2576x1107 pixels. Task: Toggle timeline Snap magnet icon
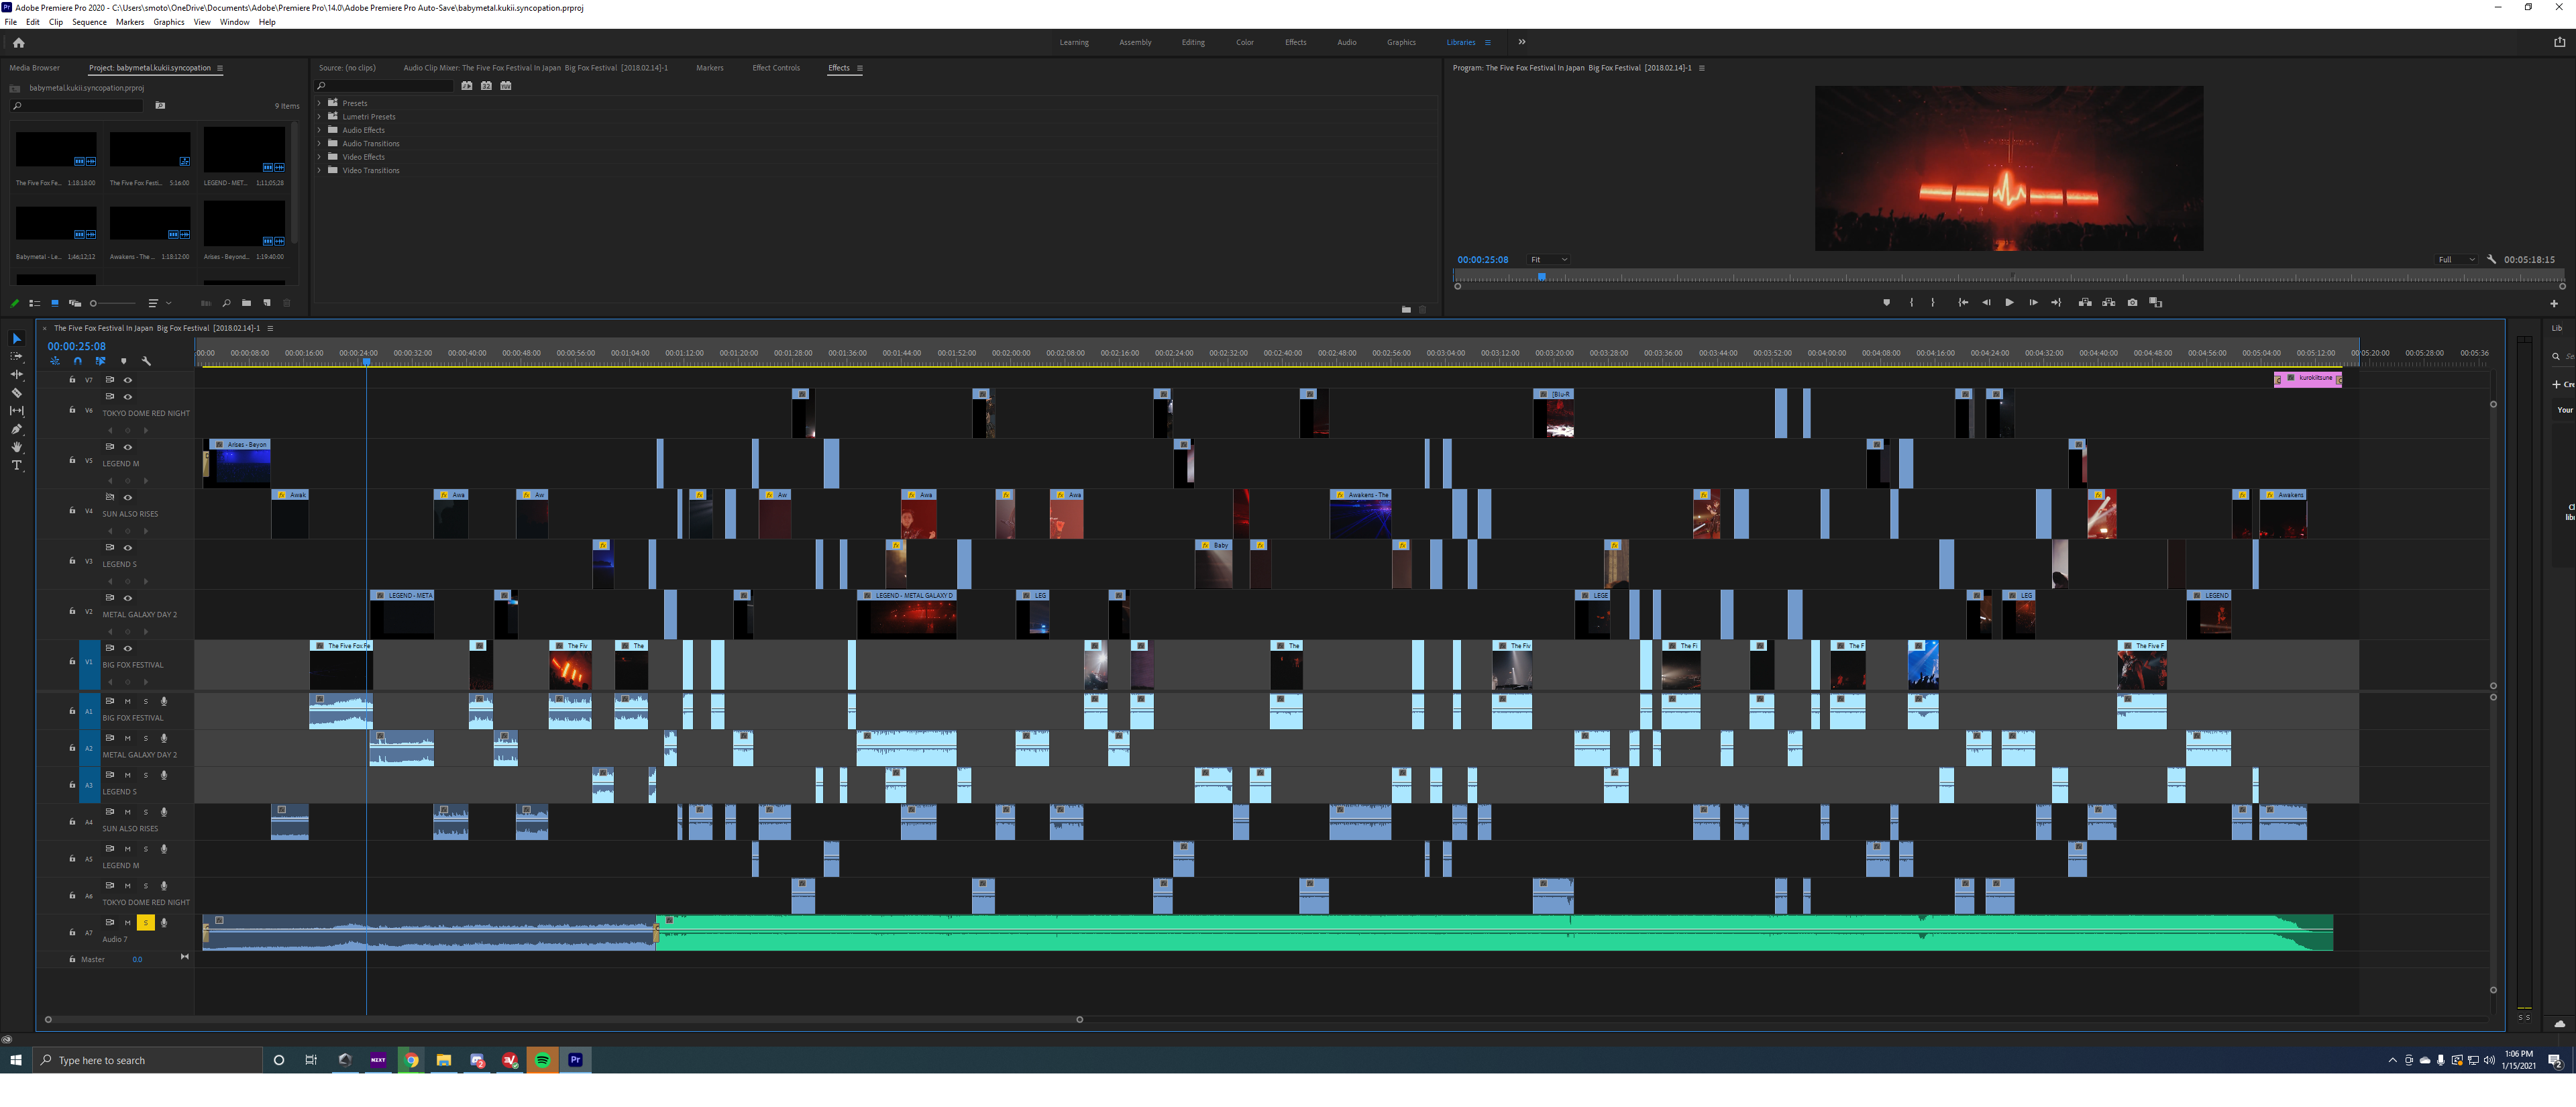tap(78, 361)
